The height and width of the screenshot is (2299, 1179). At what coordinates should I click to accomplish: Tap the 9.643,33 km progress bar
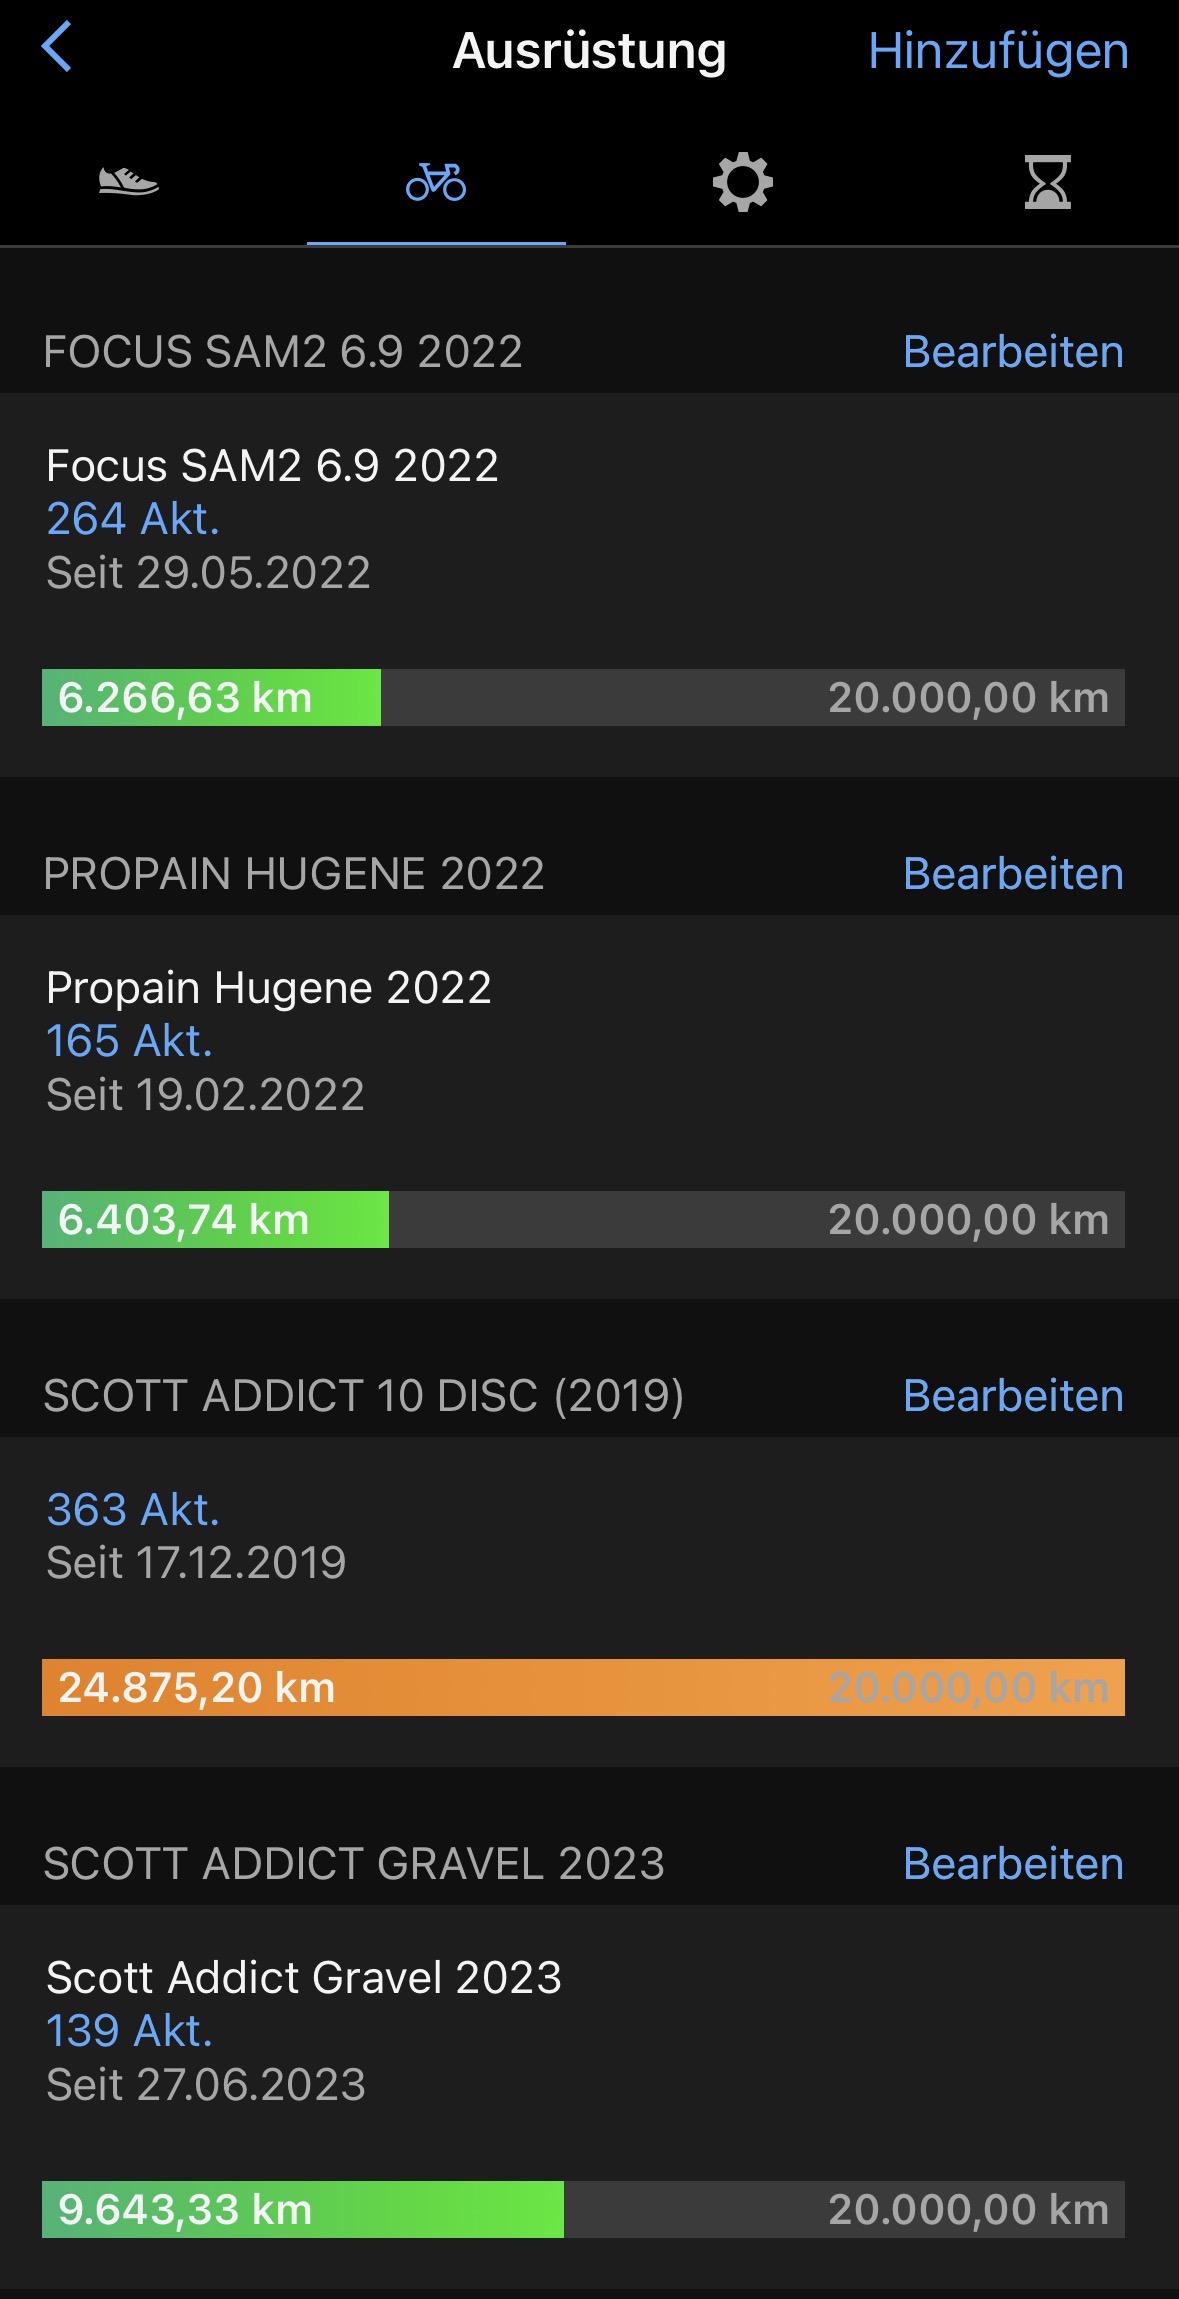coord(583,2209)
